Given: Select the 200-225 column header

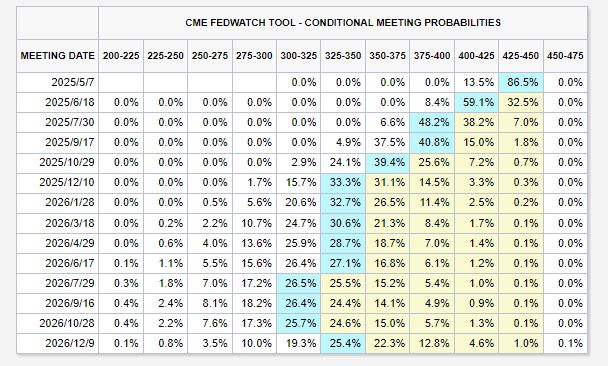Looking at the screenshot, I should tap(121, 56).
